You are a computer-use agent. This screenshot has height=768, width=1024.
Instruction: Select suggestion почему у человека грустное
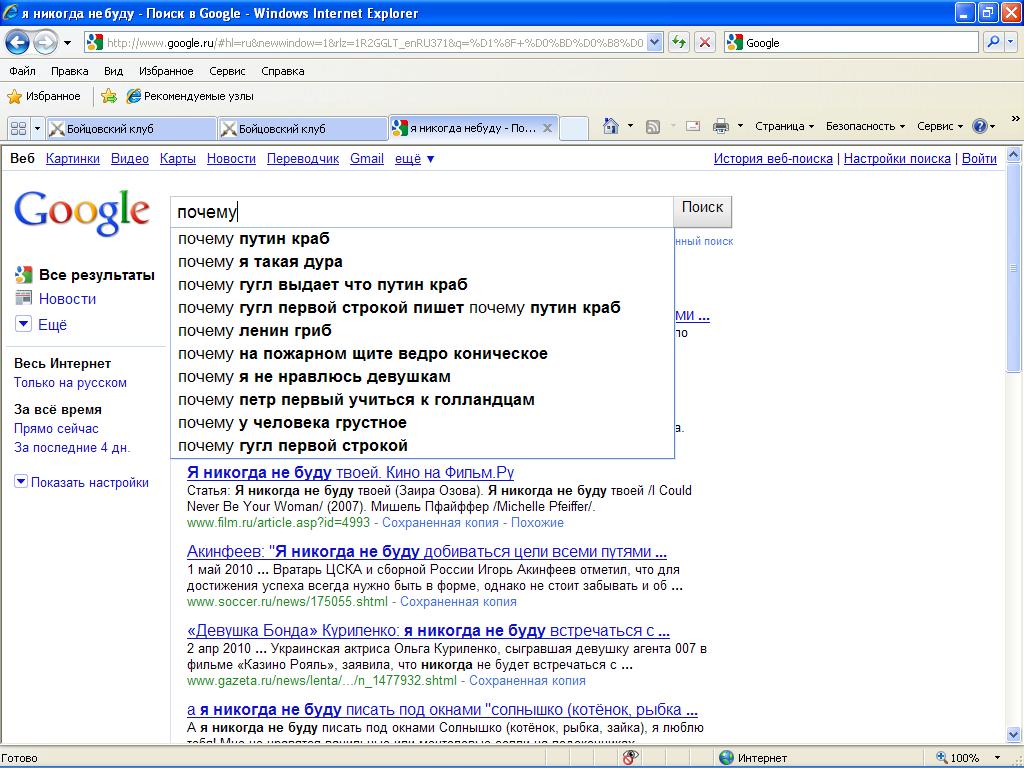coord(422,423)
